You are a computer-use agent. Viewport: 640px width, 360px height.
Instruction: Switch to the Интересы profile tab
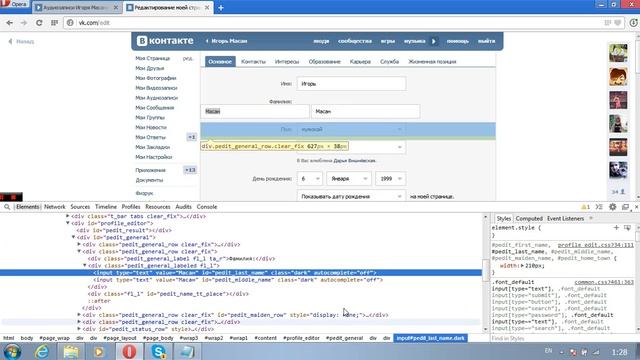287,62
